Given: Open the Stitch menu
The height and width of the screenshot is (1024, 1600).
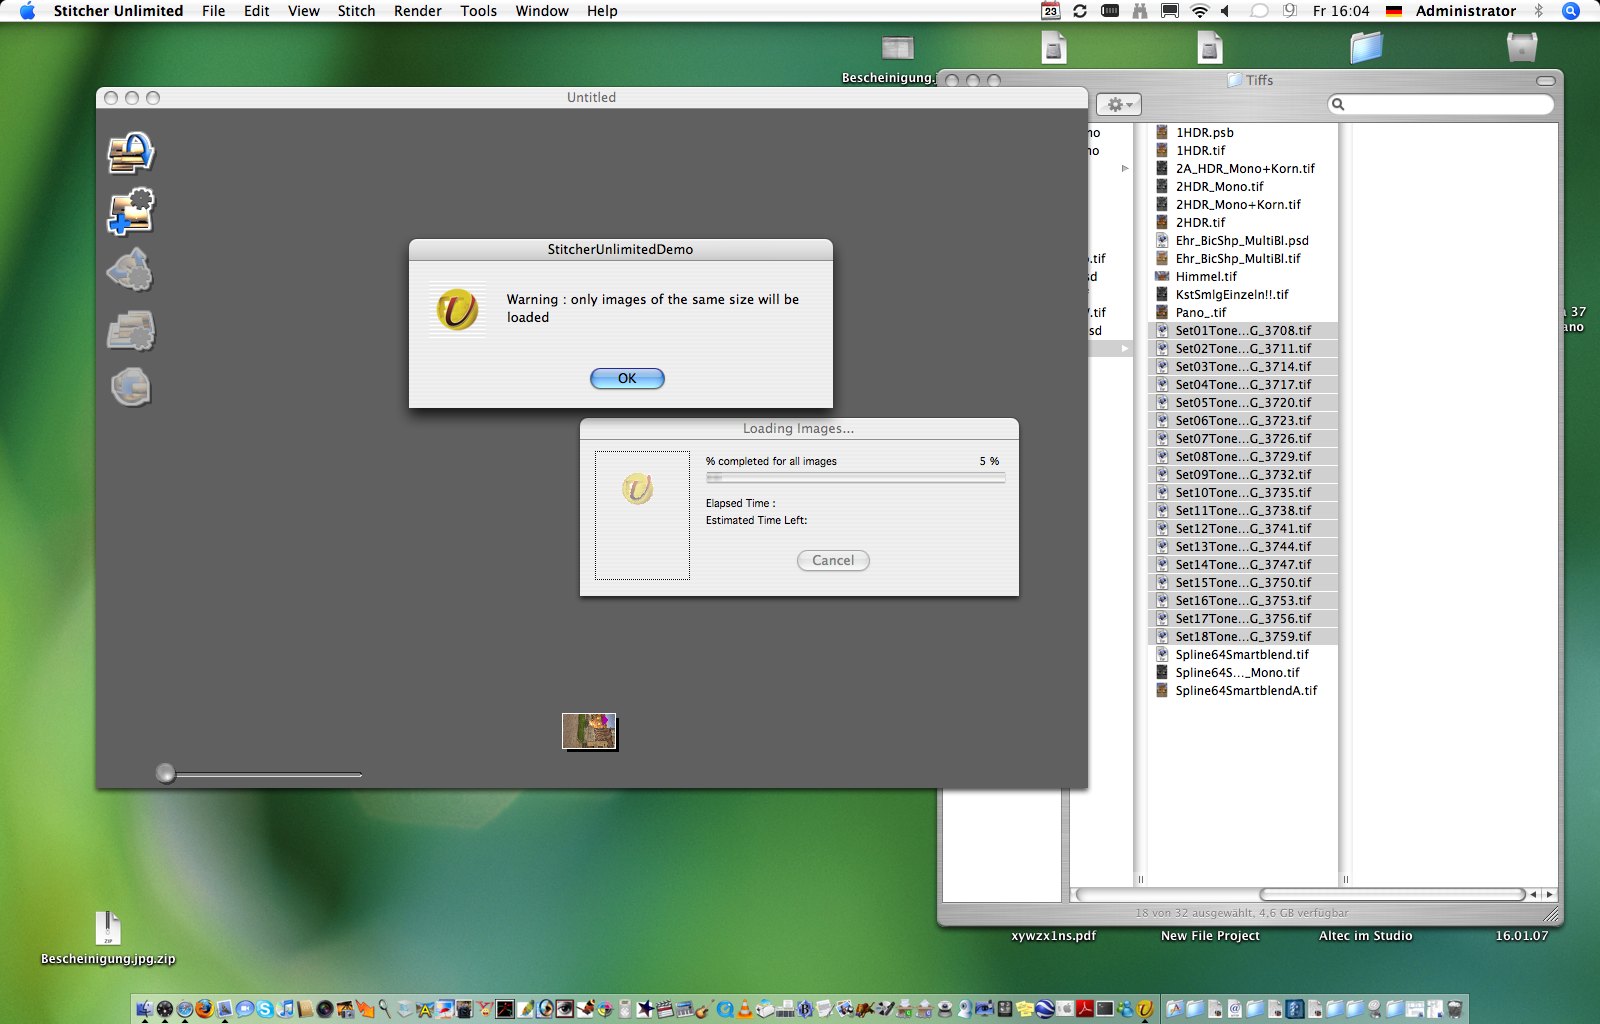Looking at the screenshot, I should (356, 11).
